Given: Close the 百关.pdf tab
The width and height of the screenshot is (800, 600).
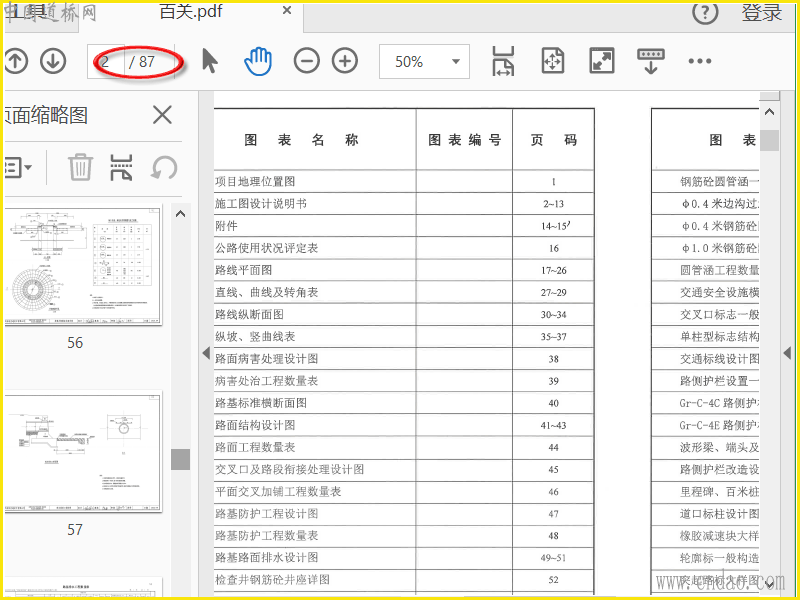Looking at the screenshot, I should point(287,10).
